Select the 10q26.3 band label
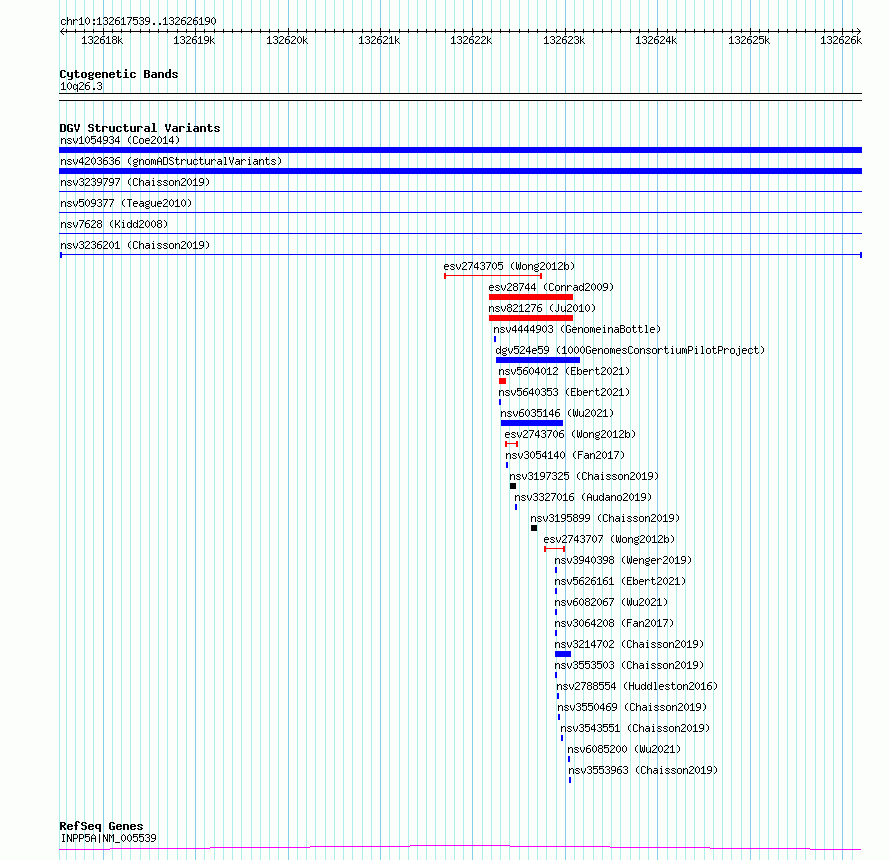 81,86
